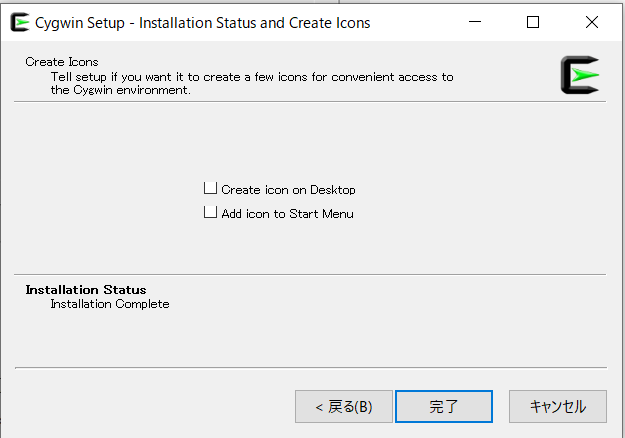The width and height of the screenshot is (625, 438).
Task: Click the separator line above Installation Status
Action: tap(312, 274)
